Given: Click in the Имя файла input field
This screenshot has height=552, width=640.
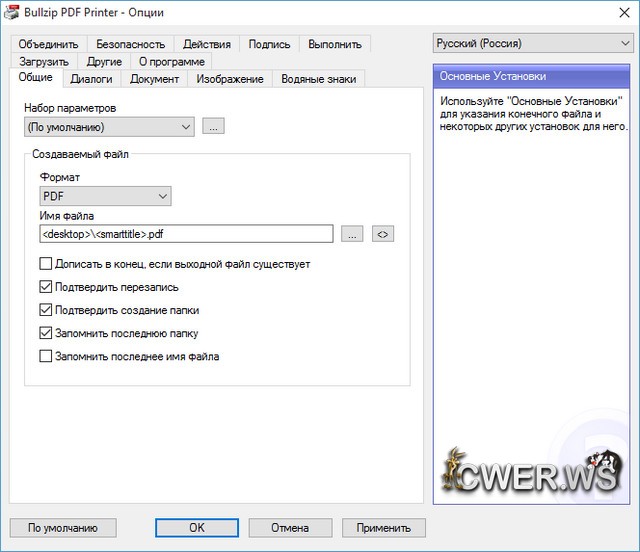Looking at the screenshot, I should (186, 234).
